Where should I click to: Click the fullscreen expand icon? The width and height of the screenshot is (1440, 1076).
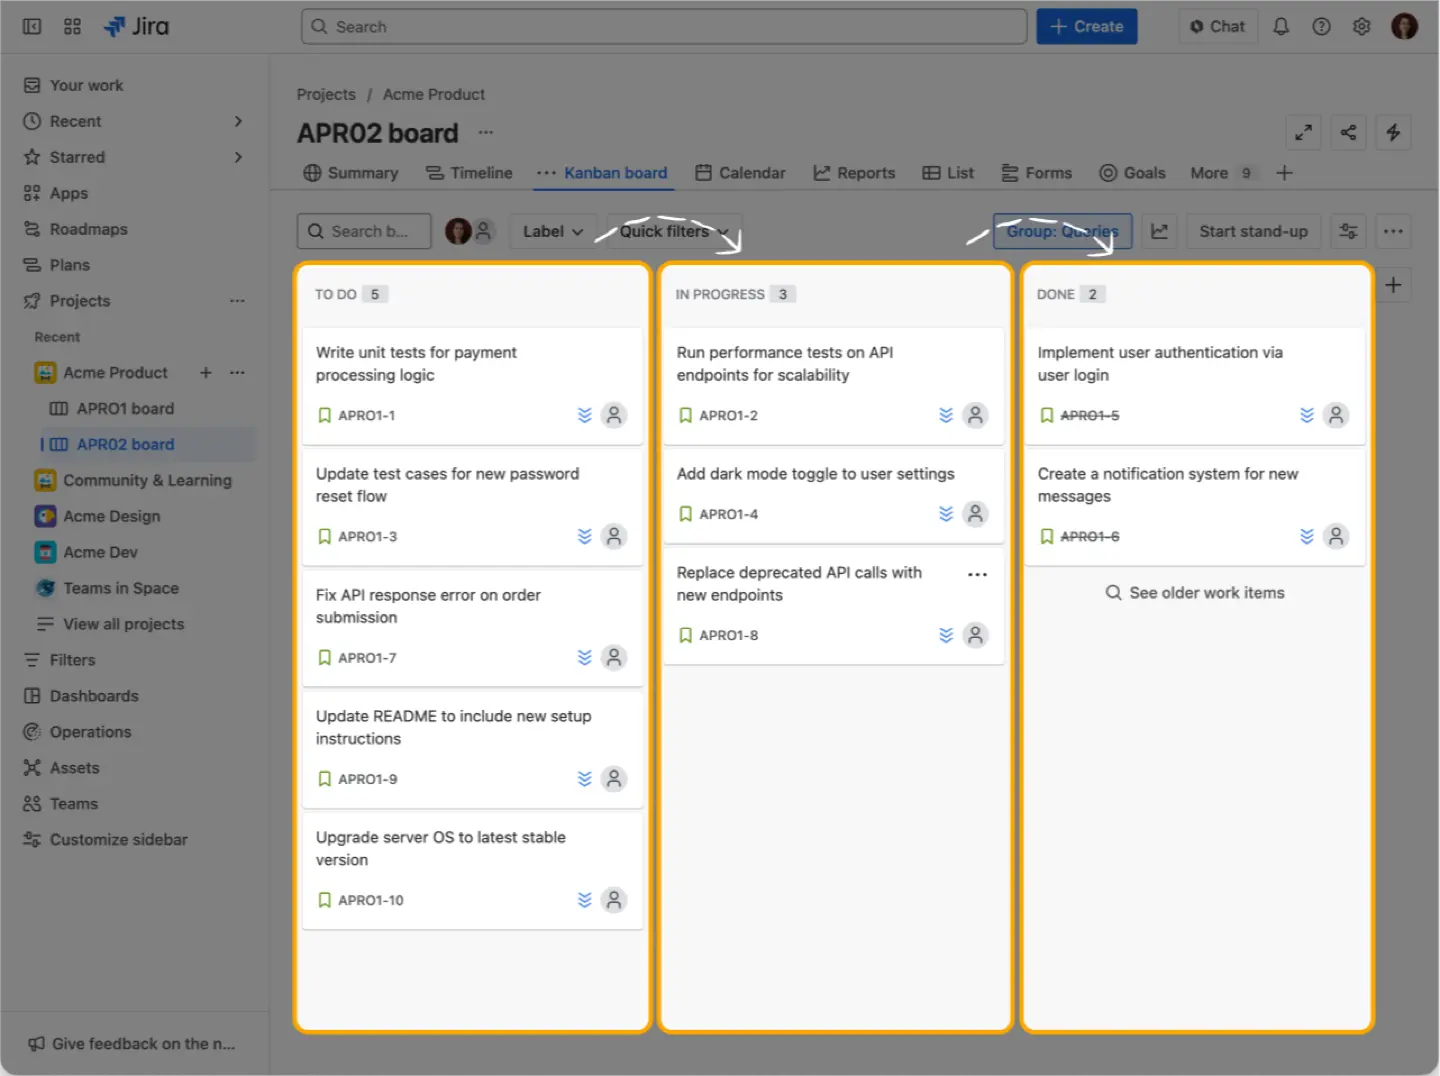1303,132
